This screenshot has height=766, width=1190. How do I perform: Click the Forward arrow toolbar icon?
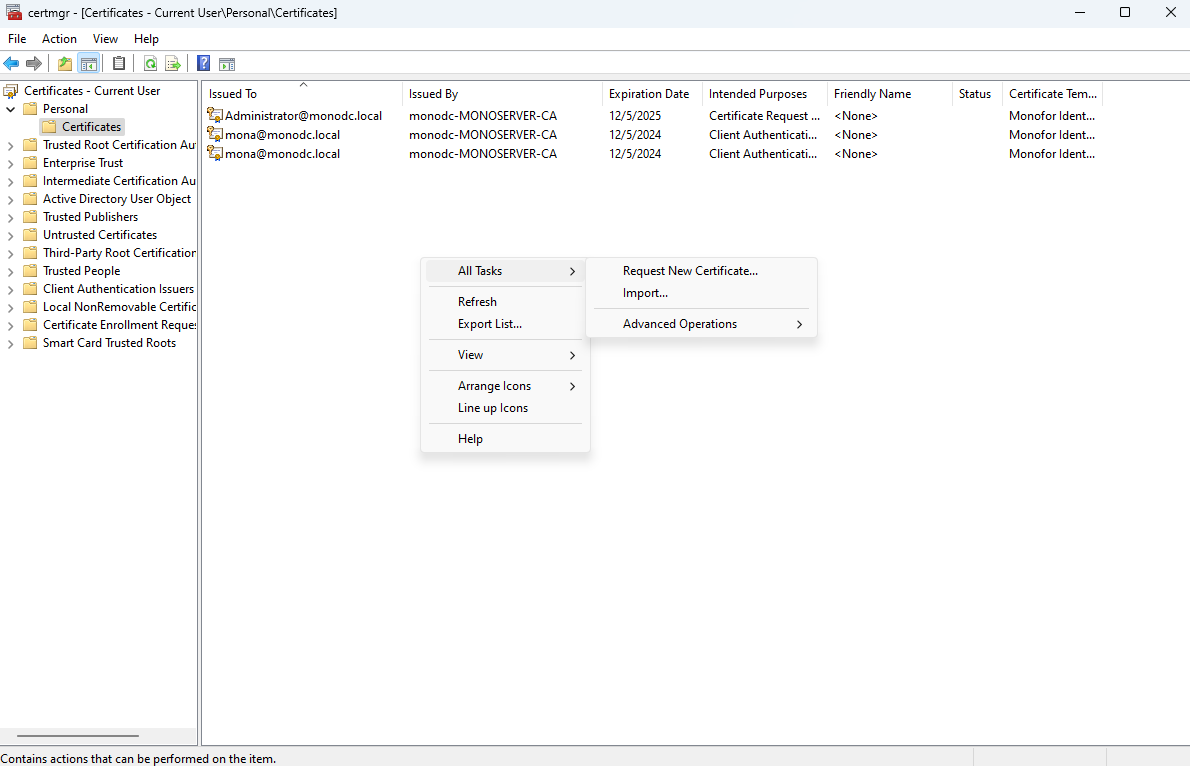pos(34,64)
